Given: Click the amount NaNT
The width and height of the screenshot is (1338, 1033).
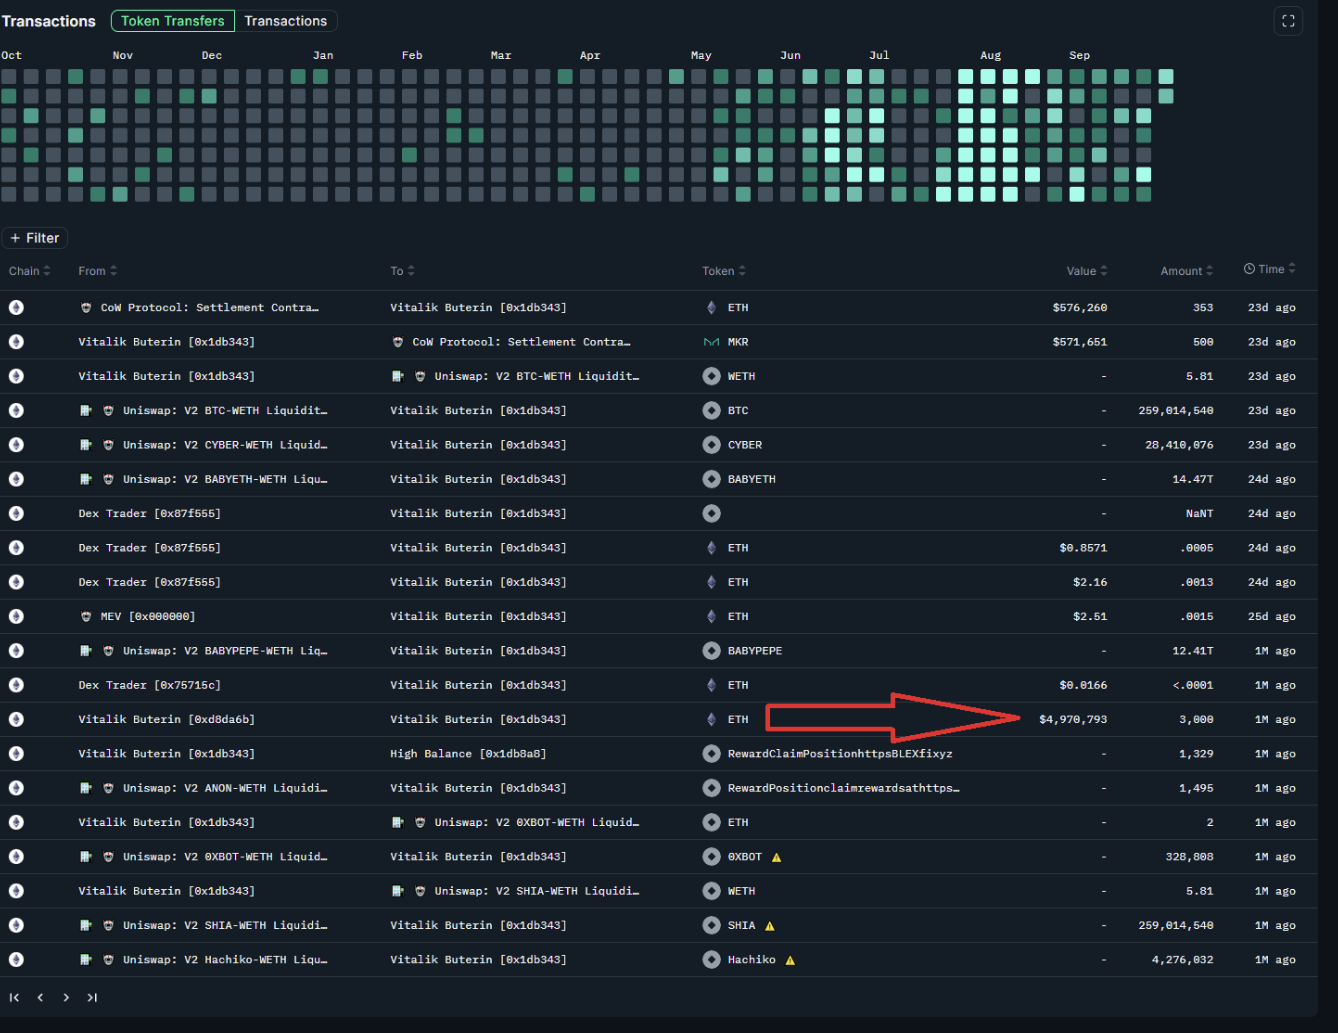Looking at the screenshot, I should 1200,514.
